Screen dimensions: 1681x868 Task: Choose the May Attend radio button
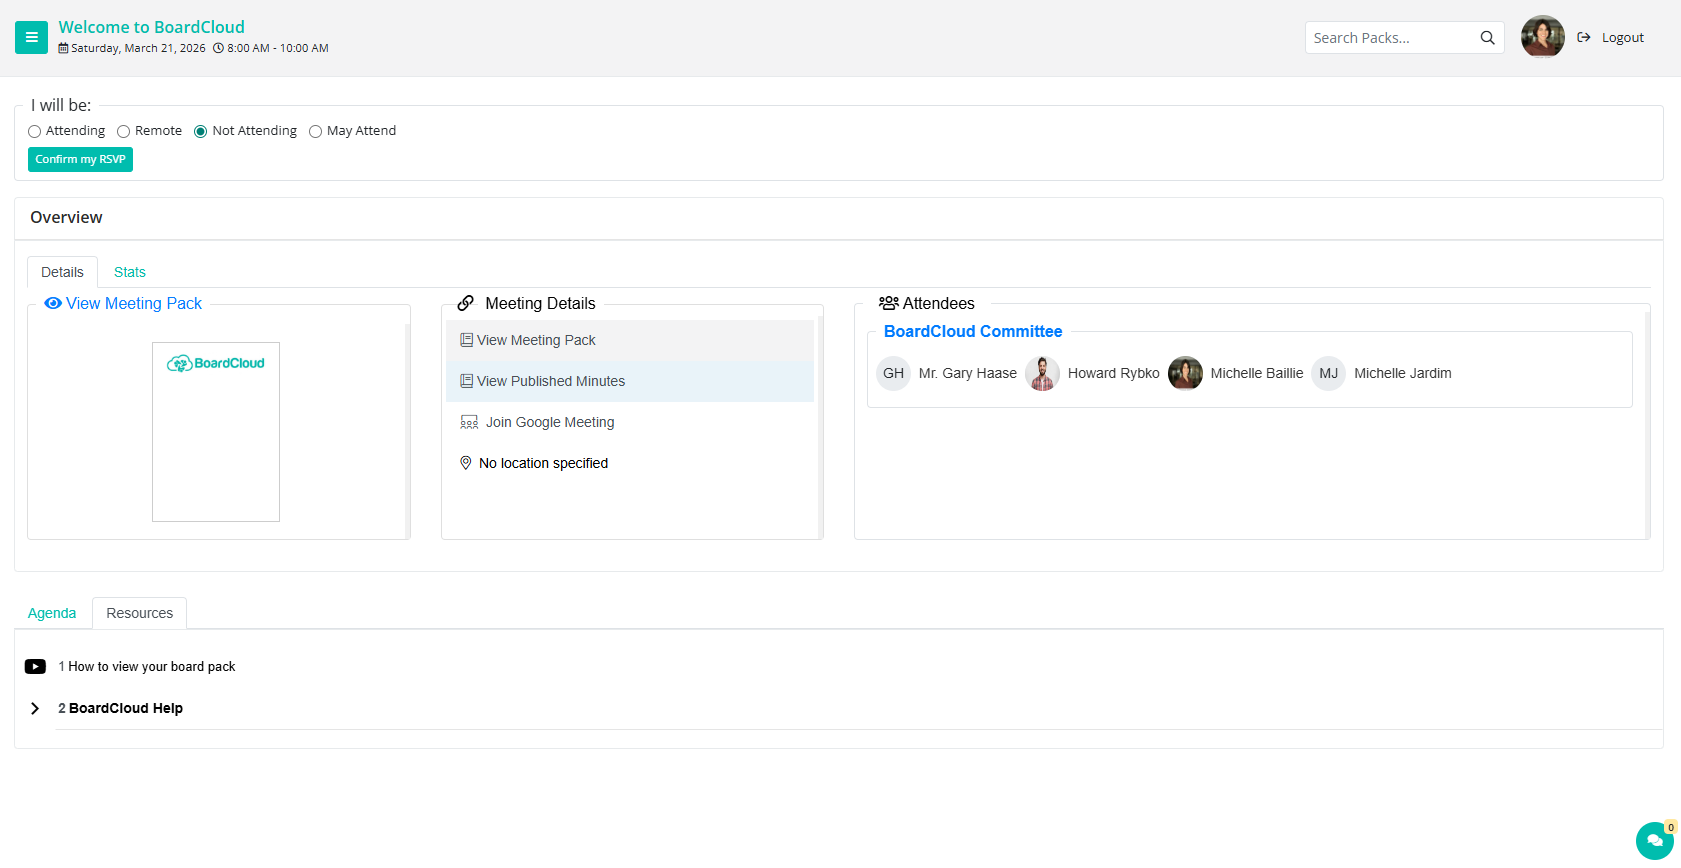point(316,131)
